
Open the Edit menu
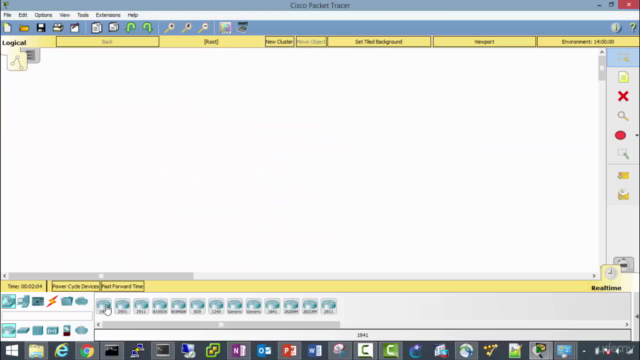[x=23, y=15]
